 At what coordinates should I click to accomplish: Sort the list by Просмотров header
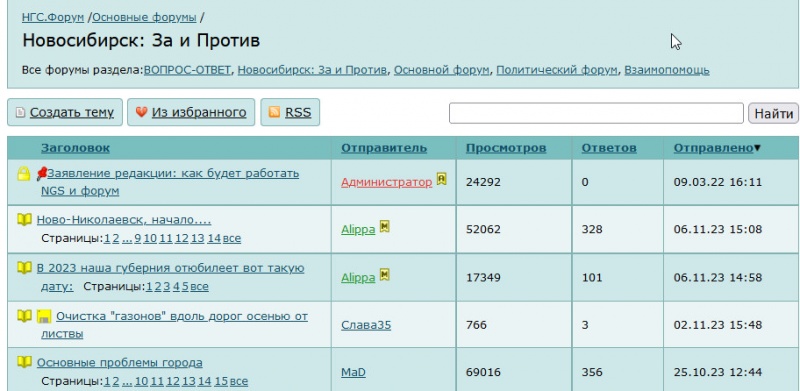pyautogui.click(x=506, y=148)
